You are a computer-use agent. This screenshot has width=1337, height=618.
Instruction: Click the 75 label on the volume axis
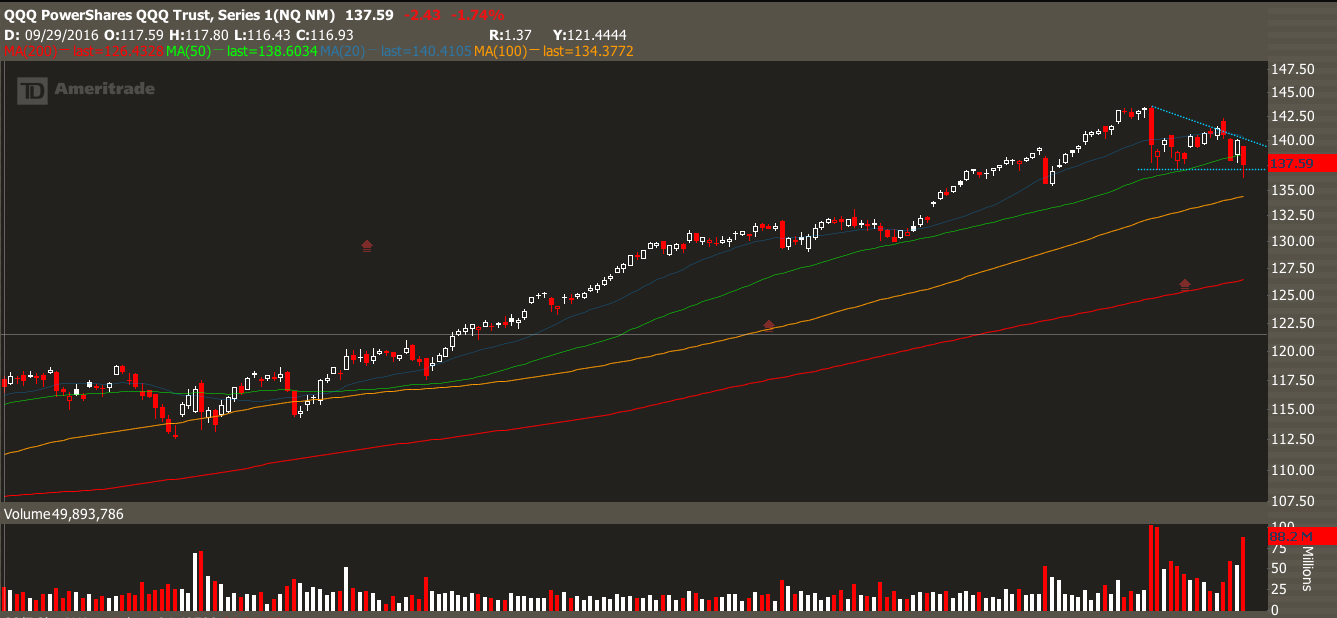click(1279, 547)
